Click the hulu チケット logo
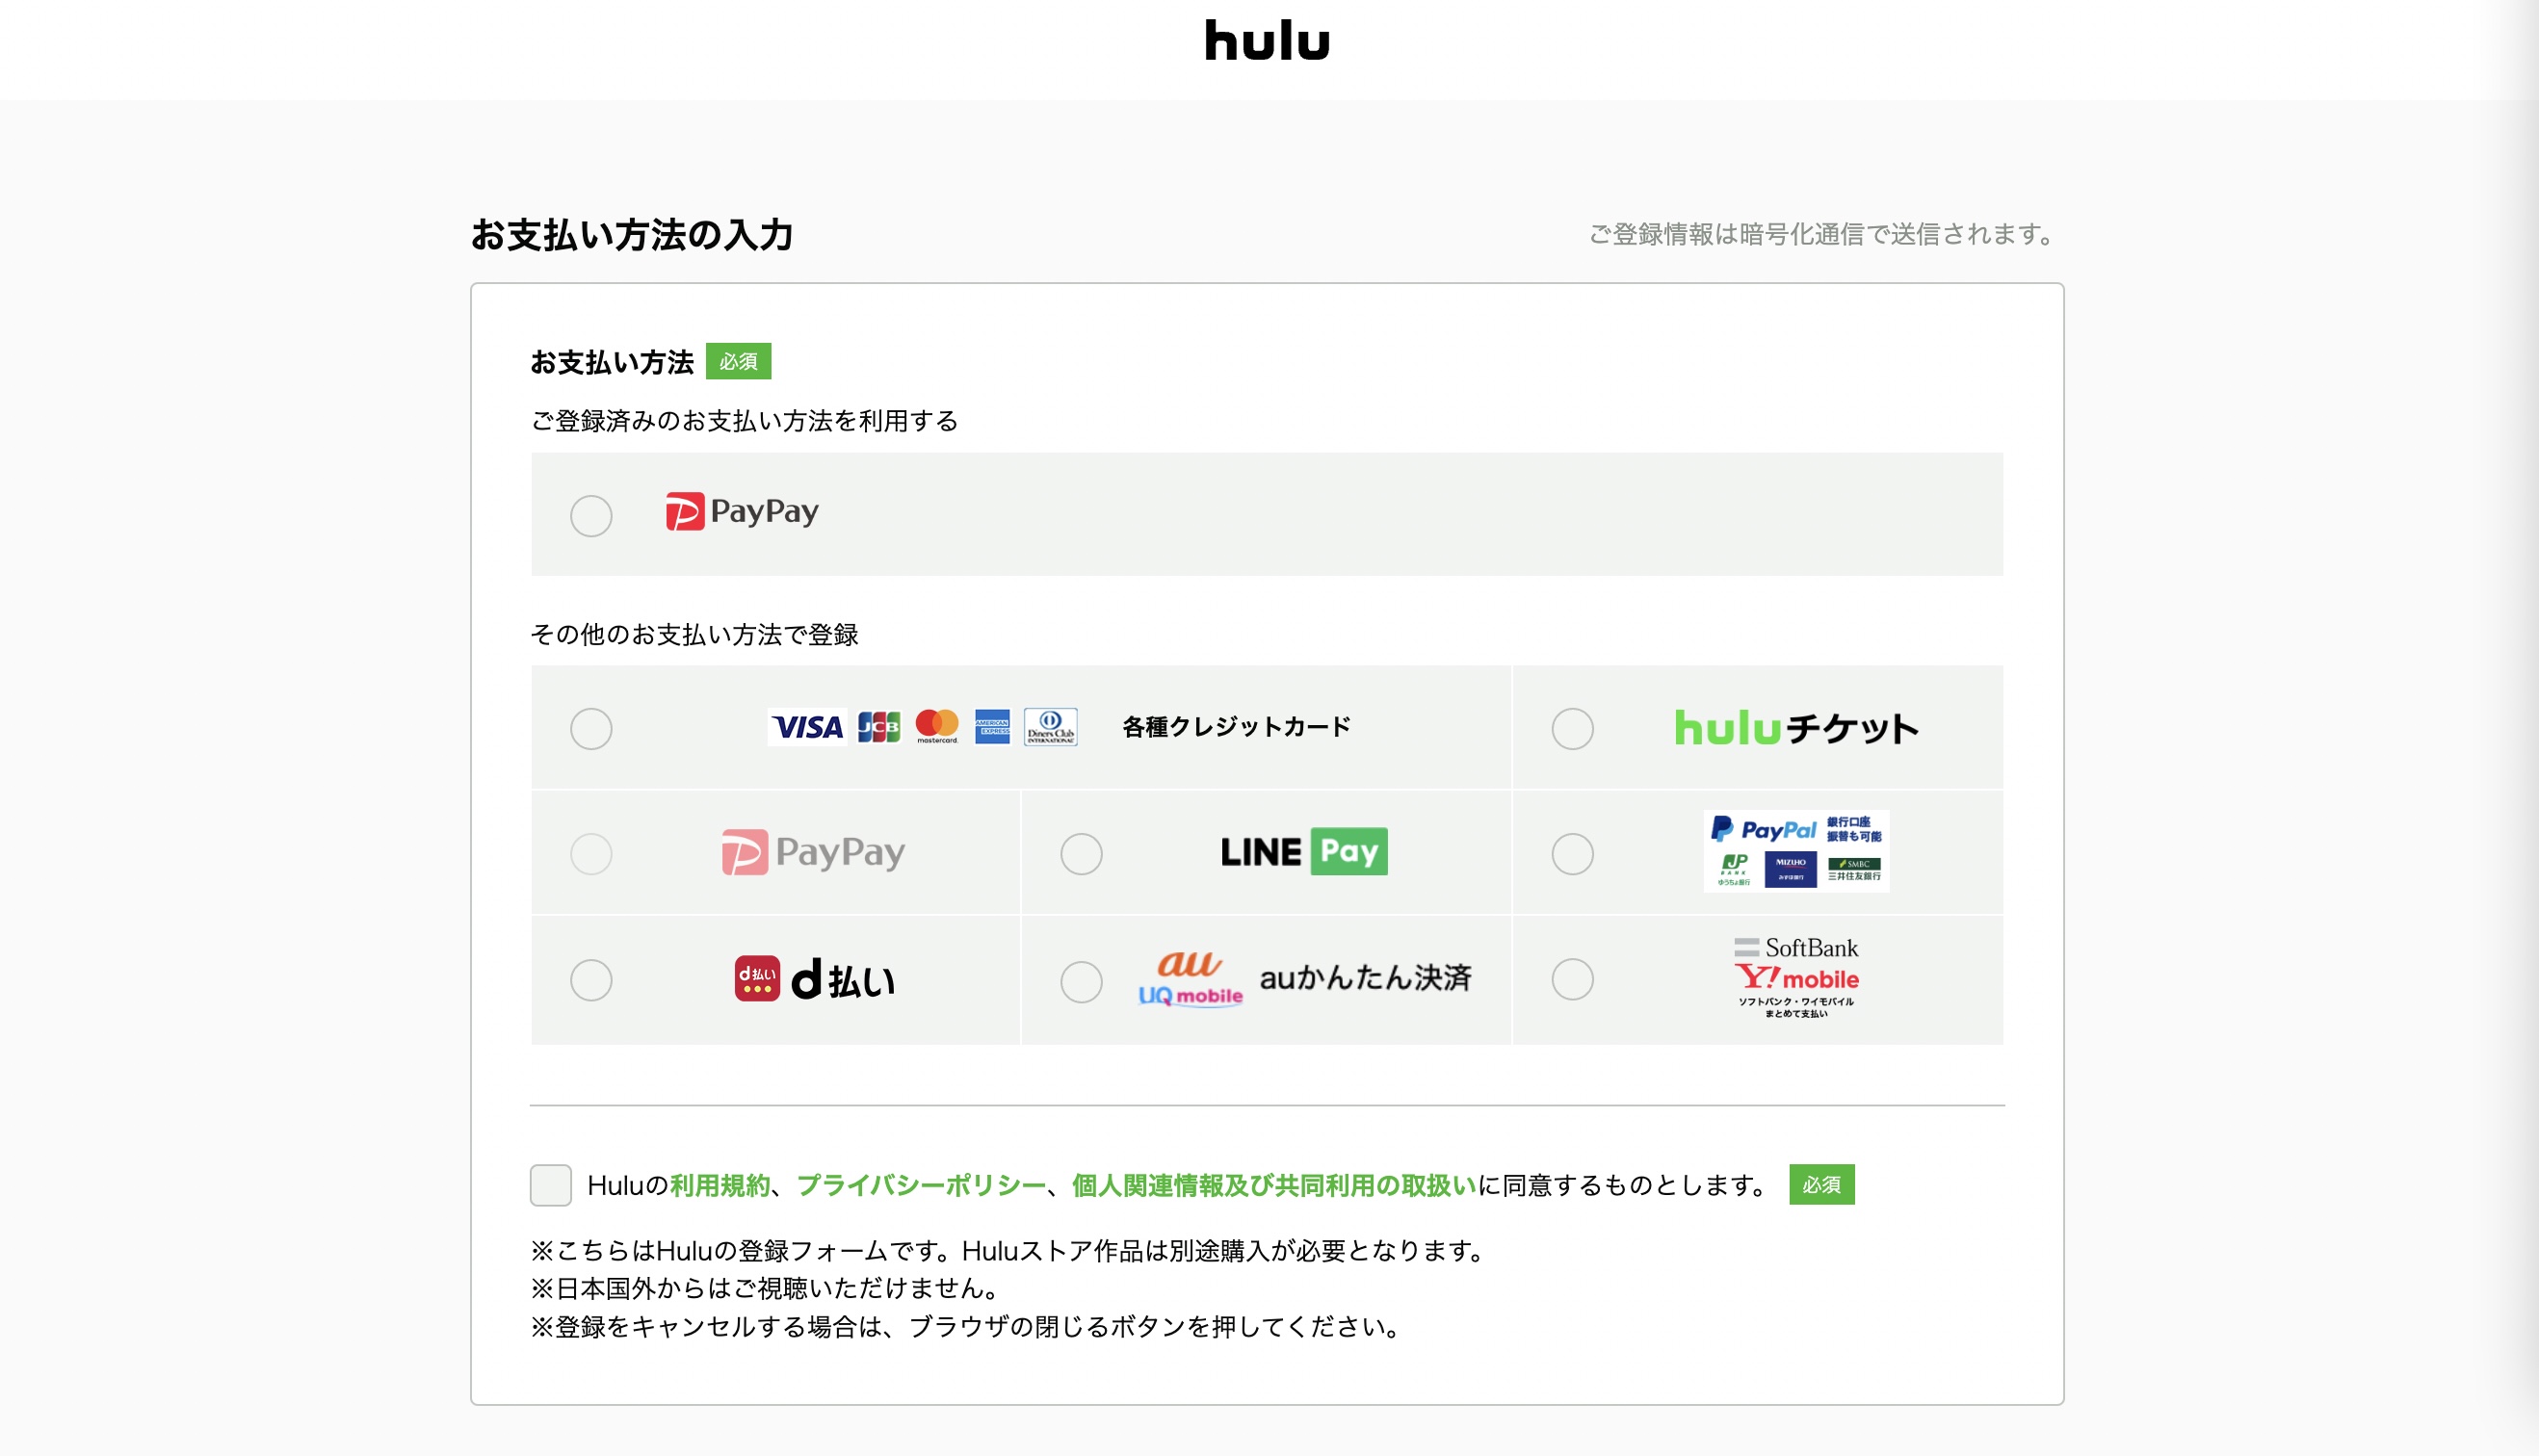Viewport: 2539px width, 1456px height. pyautogui.click(x=1796, y=728)
